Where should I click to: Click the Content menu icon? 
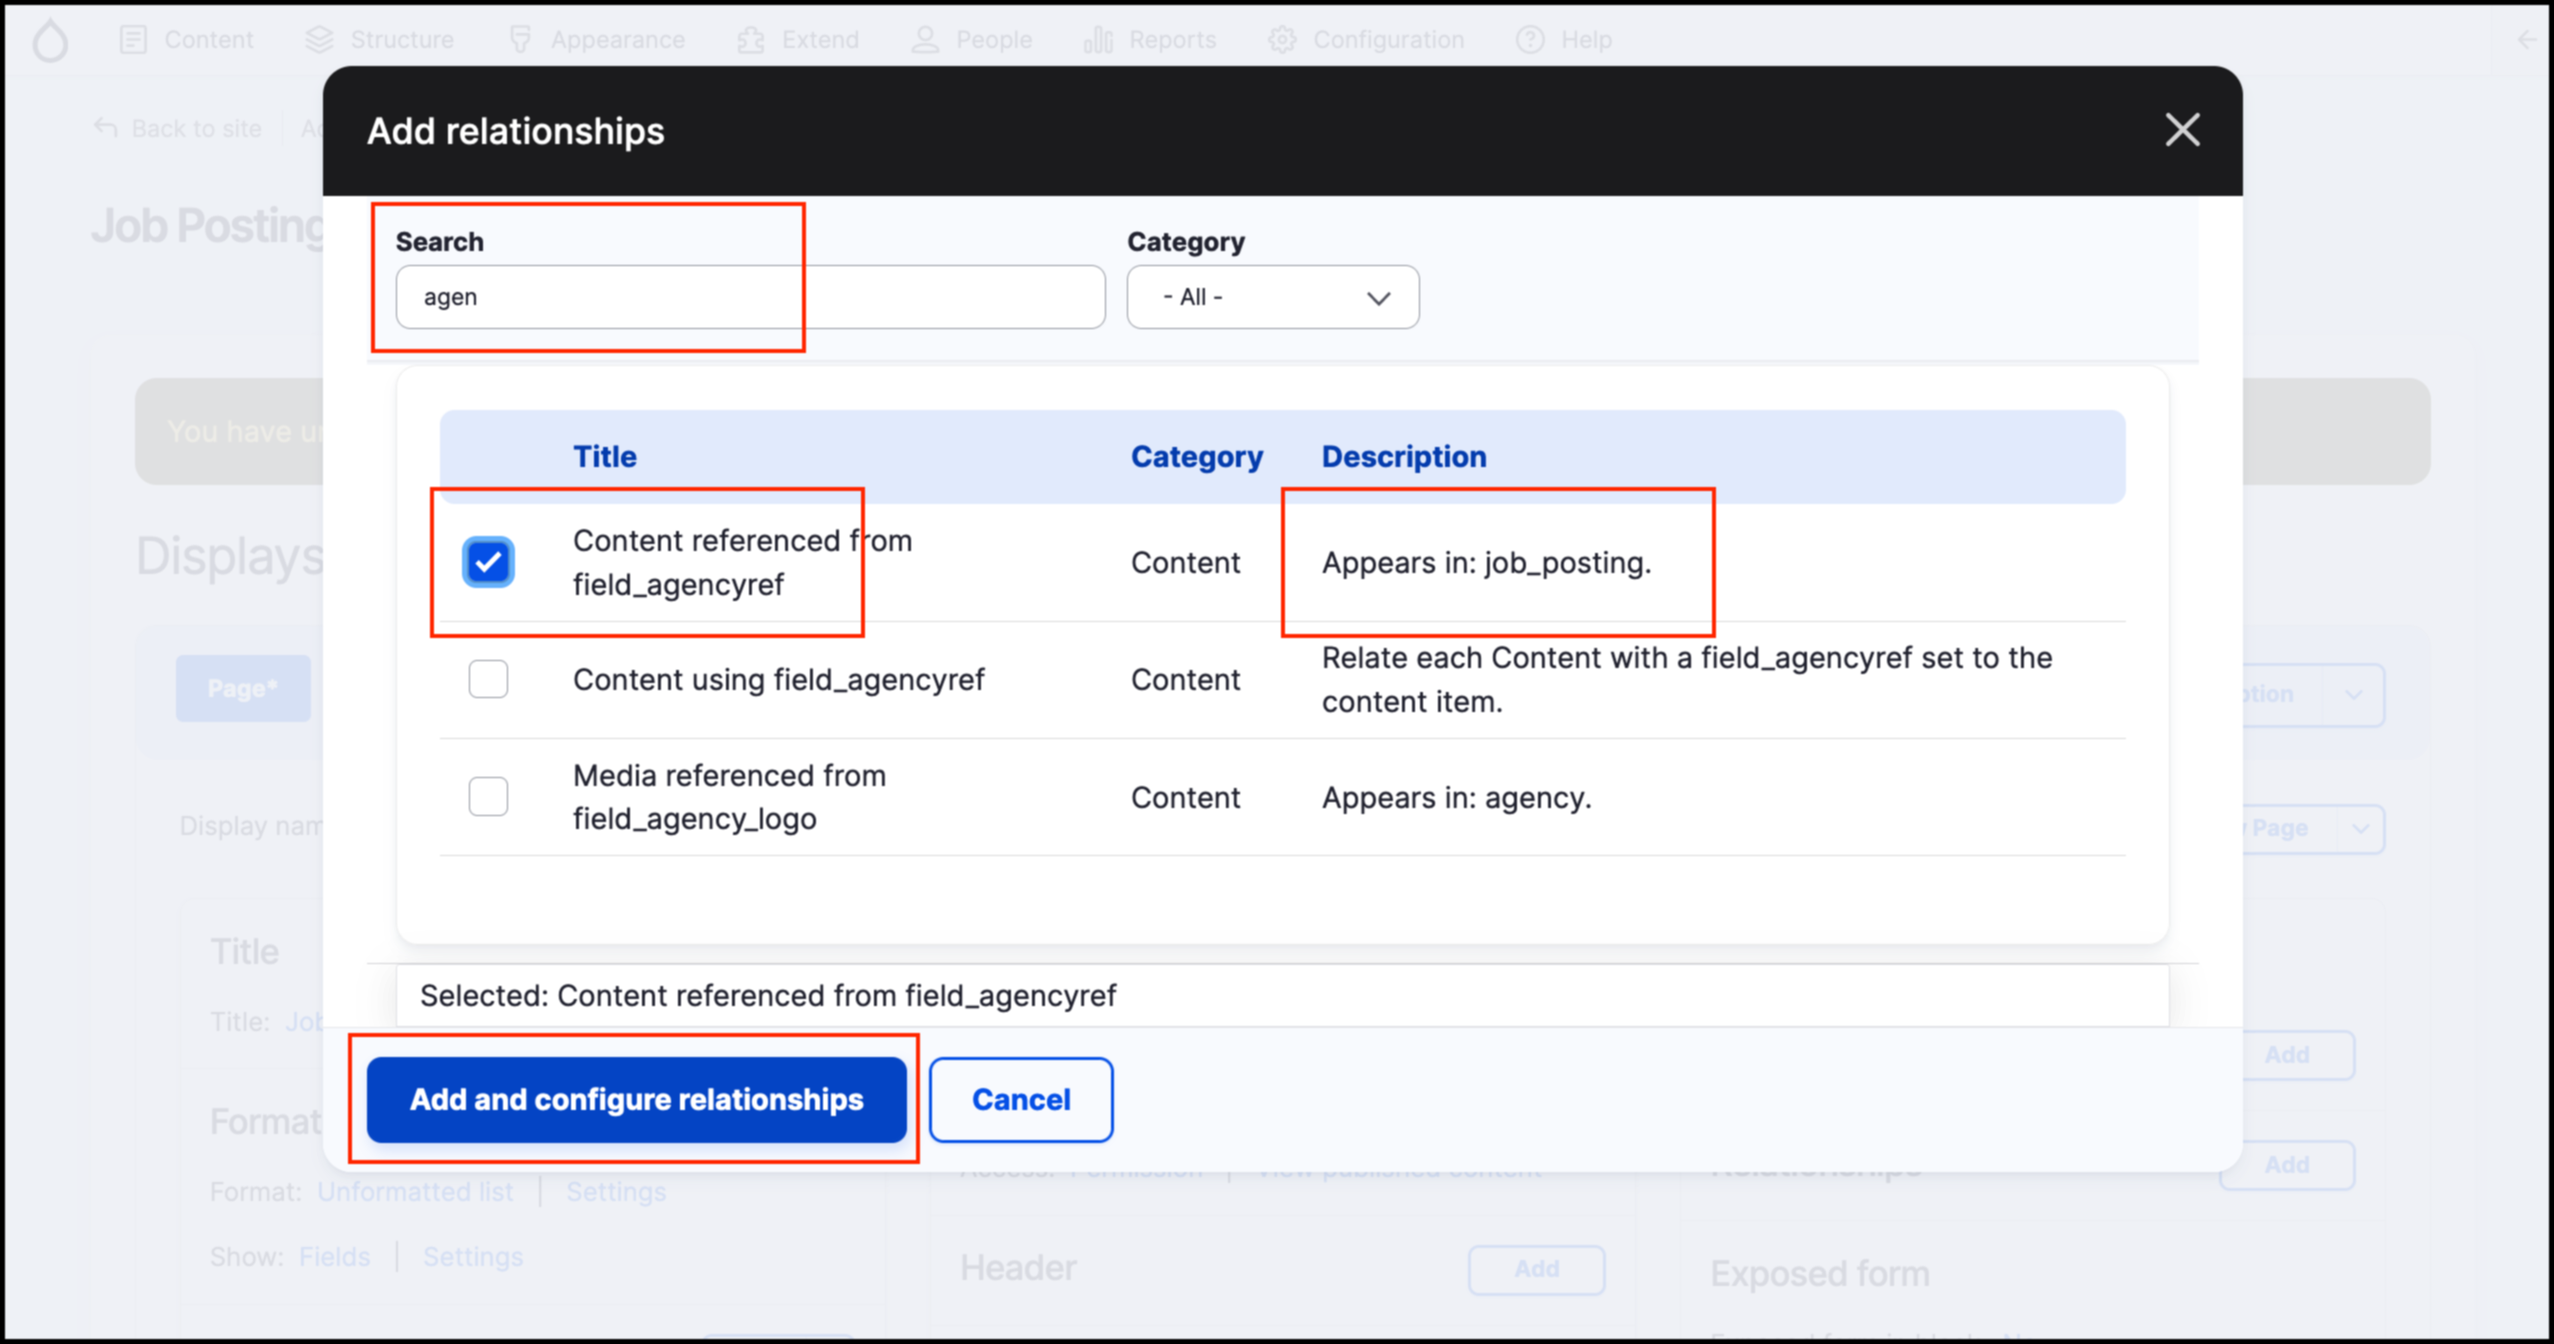coord(133,40)
